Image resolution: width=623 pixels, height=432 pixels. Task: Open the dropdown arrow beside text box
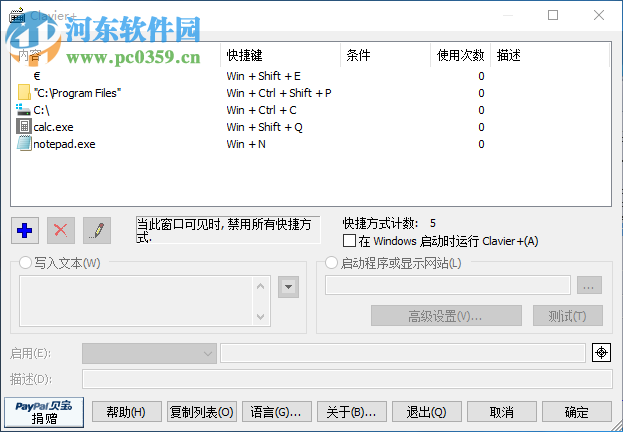(288, 287)
